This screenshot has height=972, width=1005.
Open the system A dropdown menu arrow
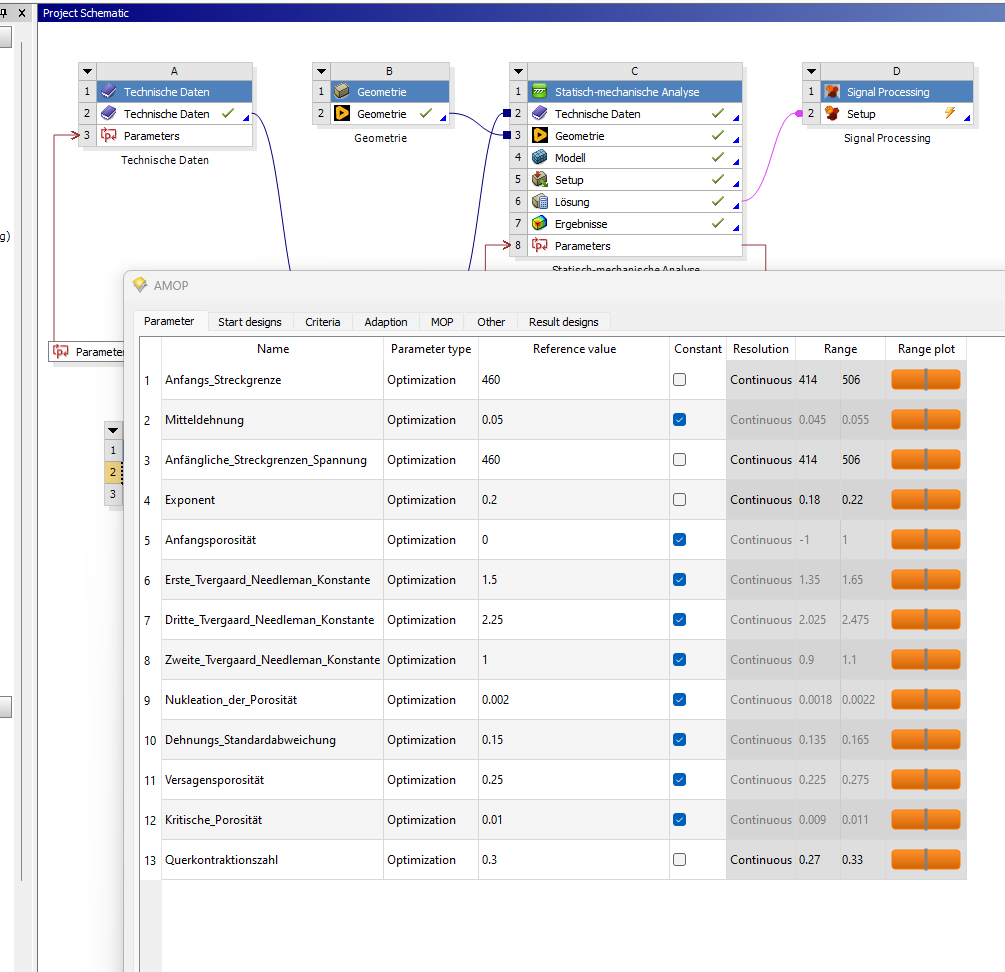[x=88, y=71]
